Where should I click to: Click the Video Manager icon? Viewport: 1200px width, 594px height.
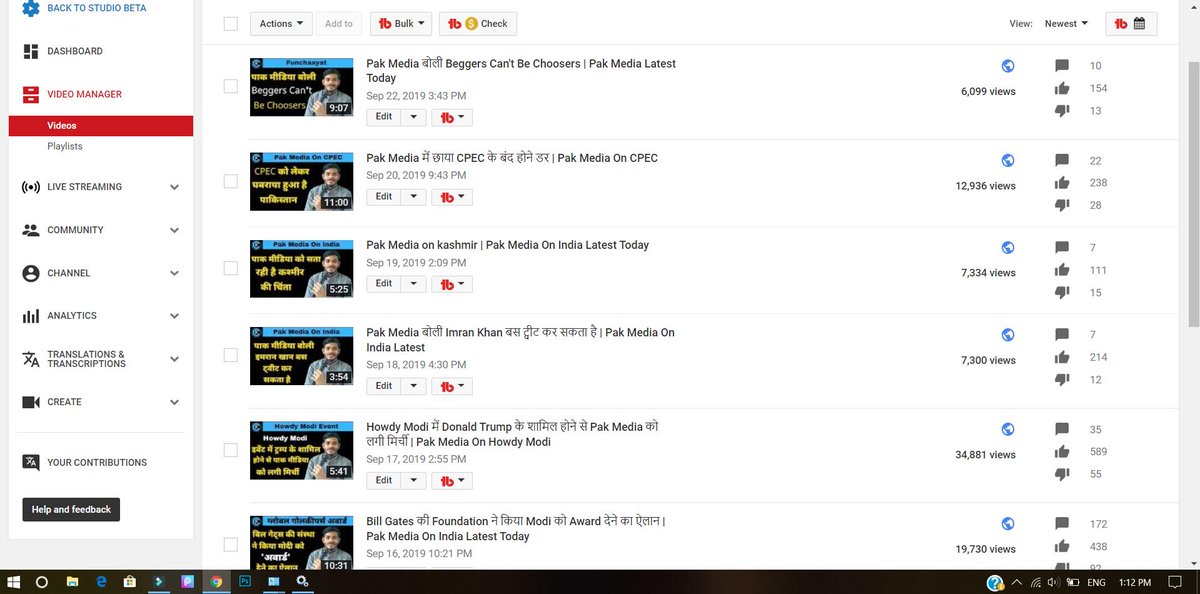click(x=30, y=94)
